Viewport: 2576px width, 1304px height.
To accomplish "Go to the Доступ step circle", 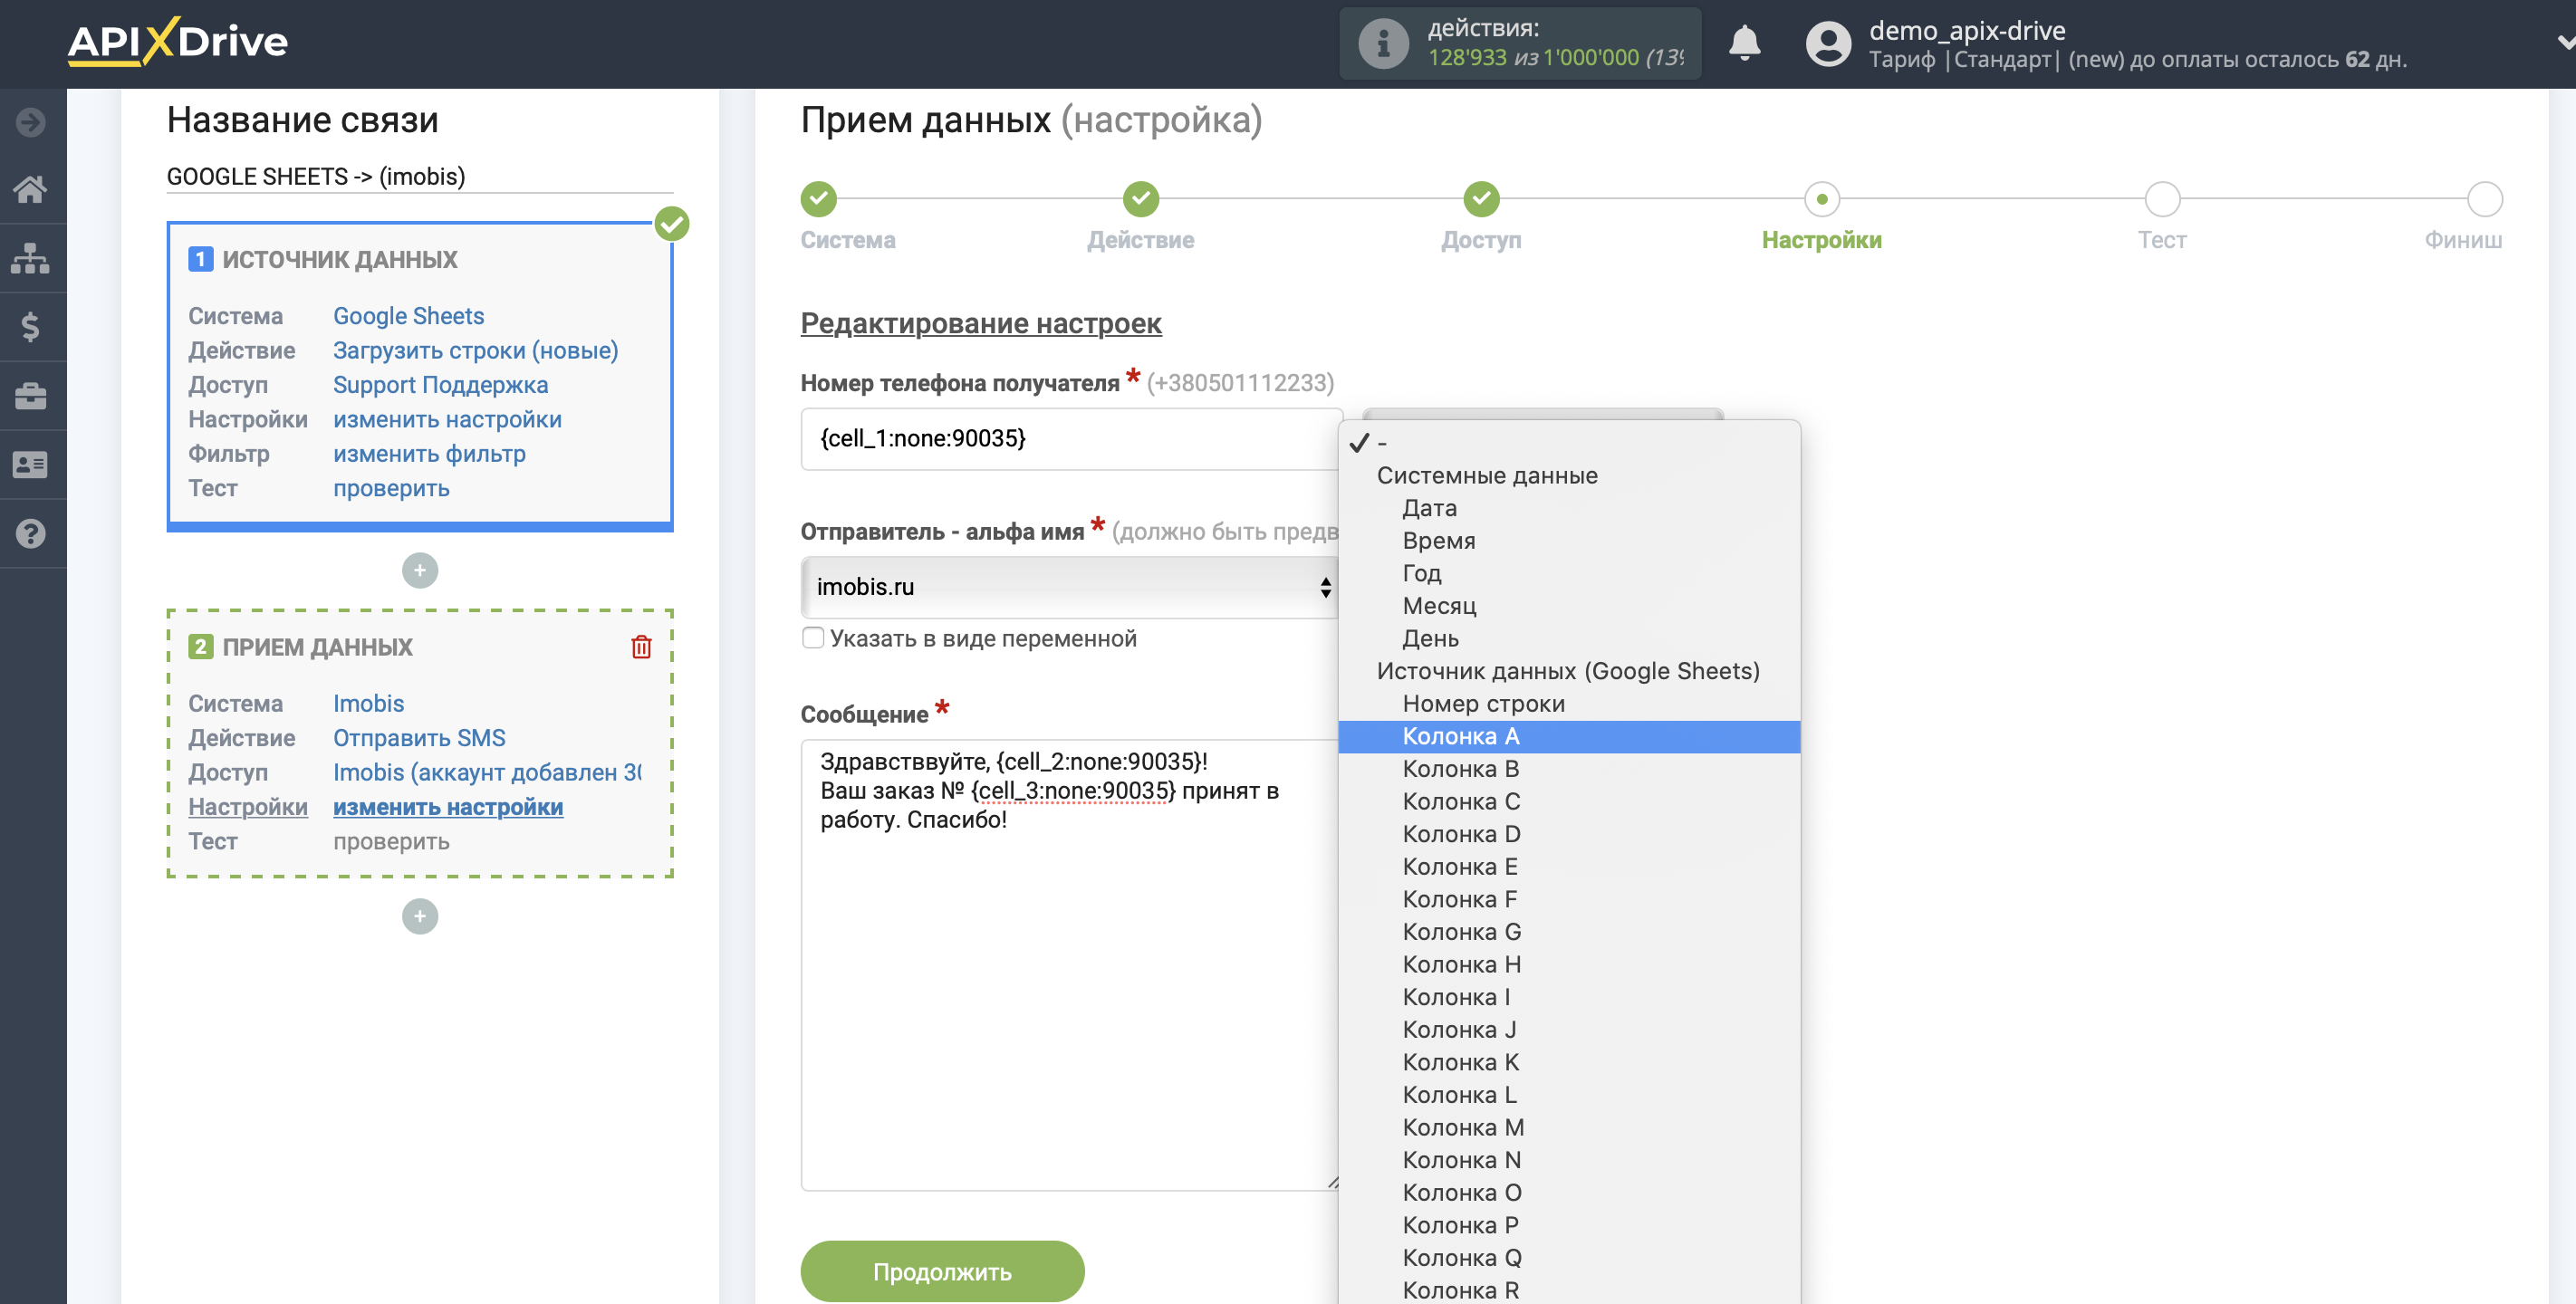I will click(1481, 199).
